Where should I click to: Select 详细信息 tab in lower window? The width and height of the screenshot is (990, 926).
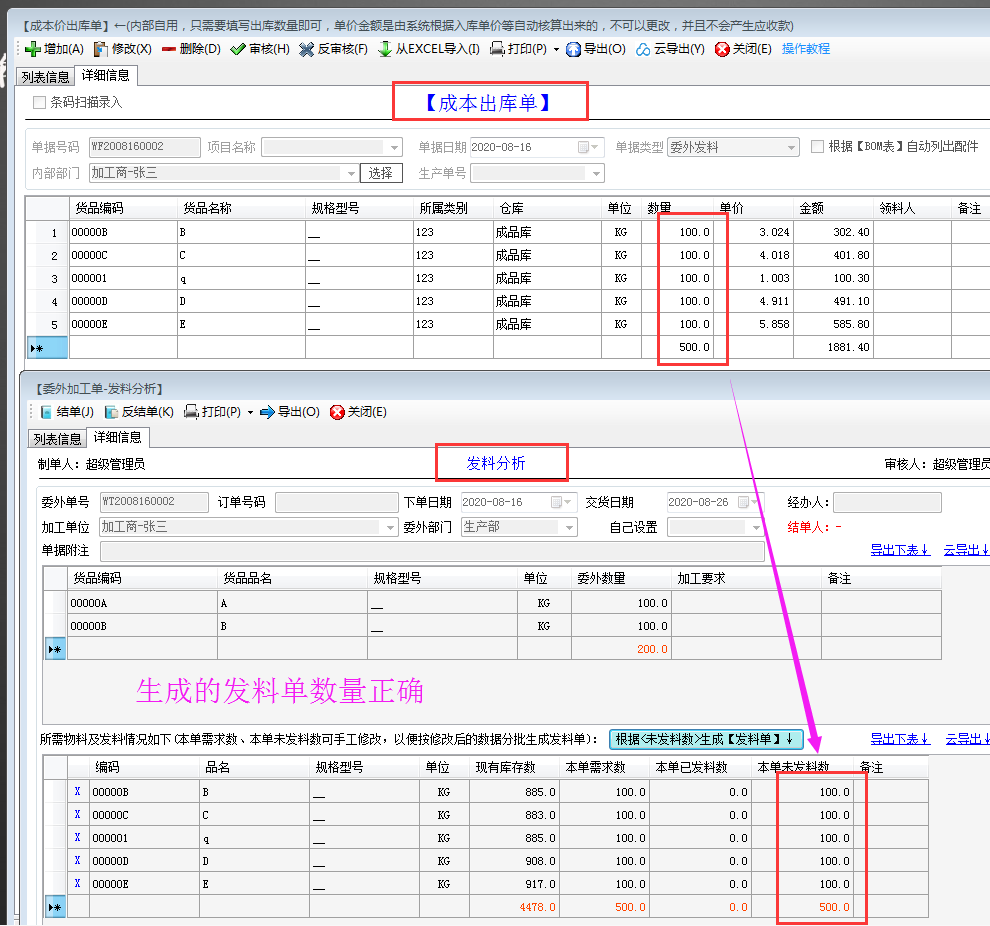[118, 438]
